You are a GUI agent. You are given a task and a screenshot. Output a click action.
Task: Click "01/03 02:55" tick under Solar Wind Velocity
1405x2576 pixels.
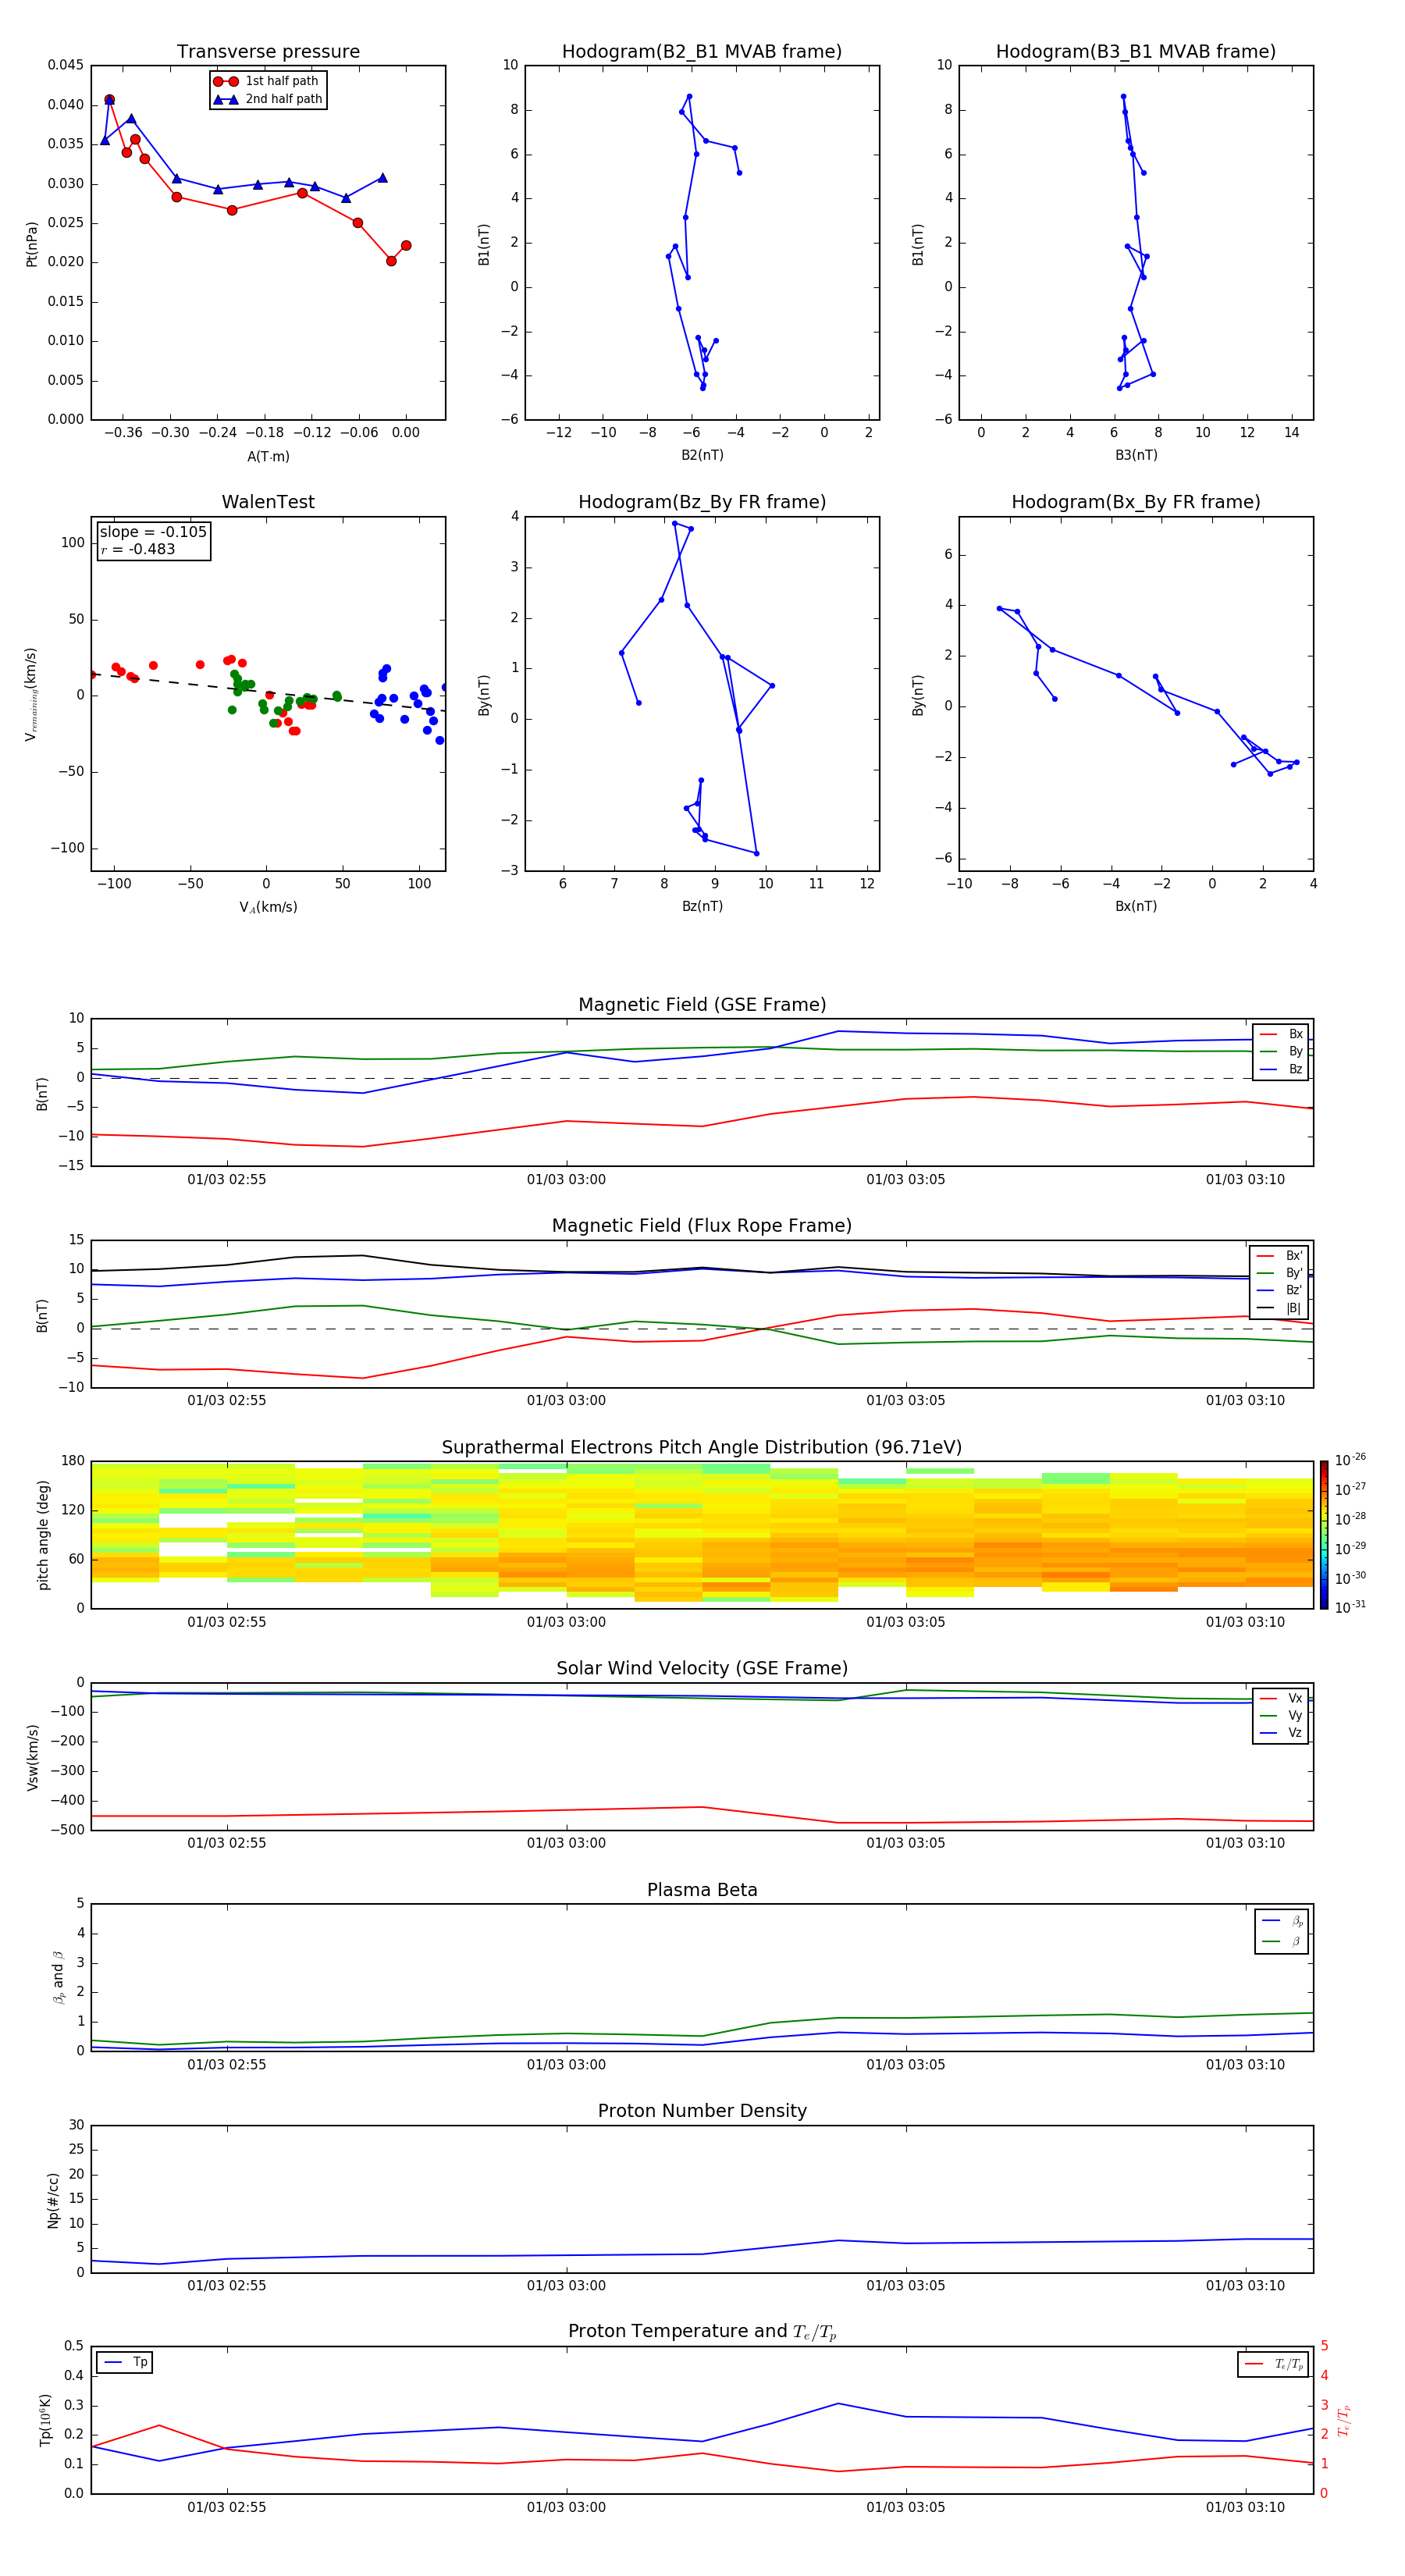tap(227, 1843)
